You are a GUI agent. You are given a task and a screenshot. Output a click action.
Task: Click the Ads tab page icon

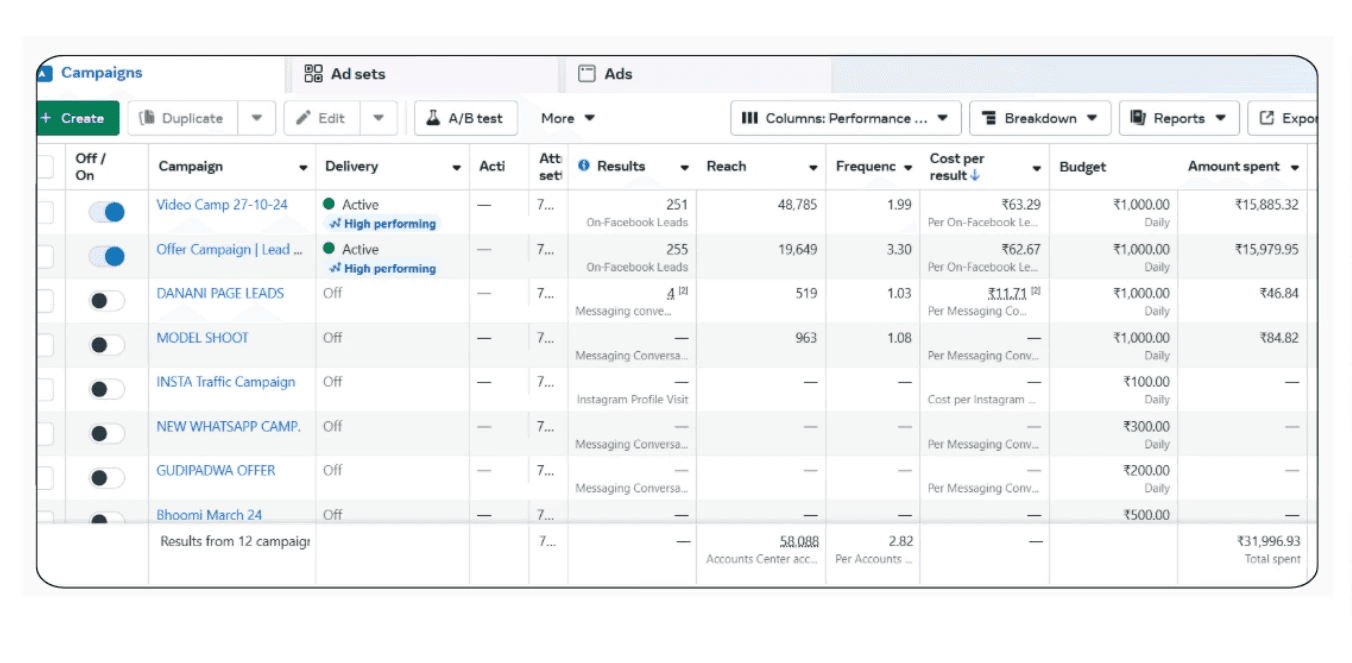click(587, 73)
